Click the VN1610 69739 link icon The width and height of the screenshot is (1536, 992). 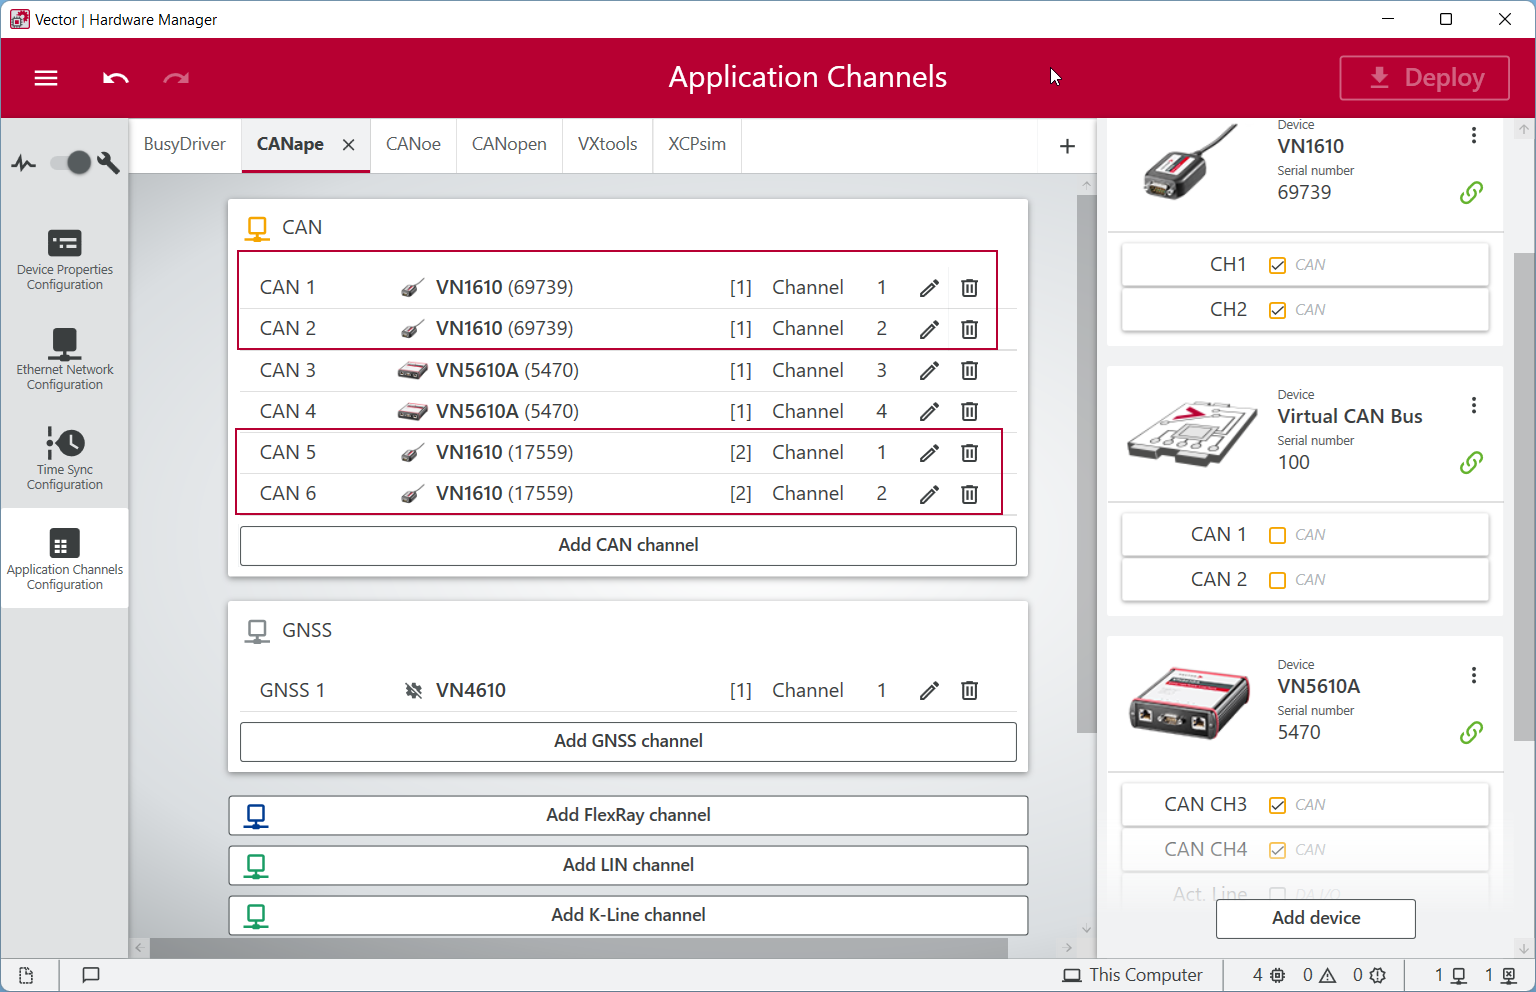[1471, 193]
